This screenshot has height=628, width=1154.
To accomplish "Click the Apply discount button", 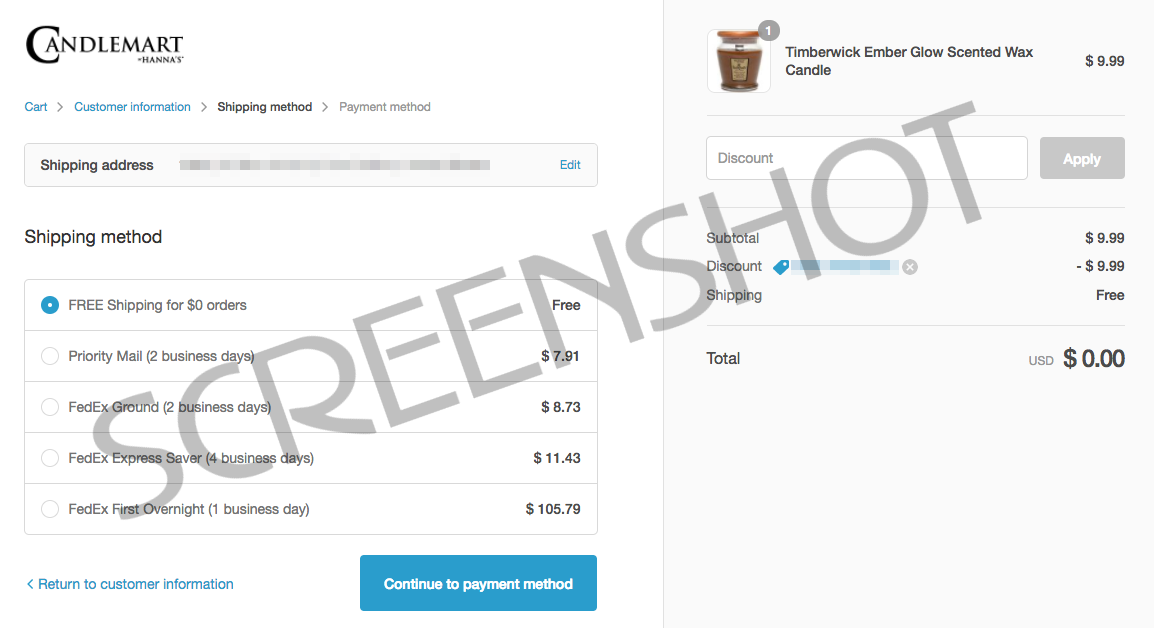I will 1082,158.
